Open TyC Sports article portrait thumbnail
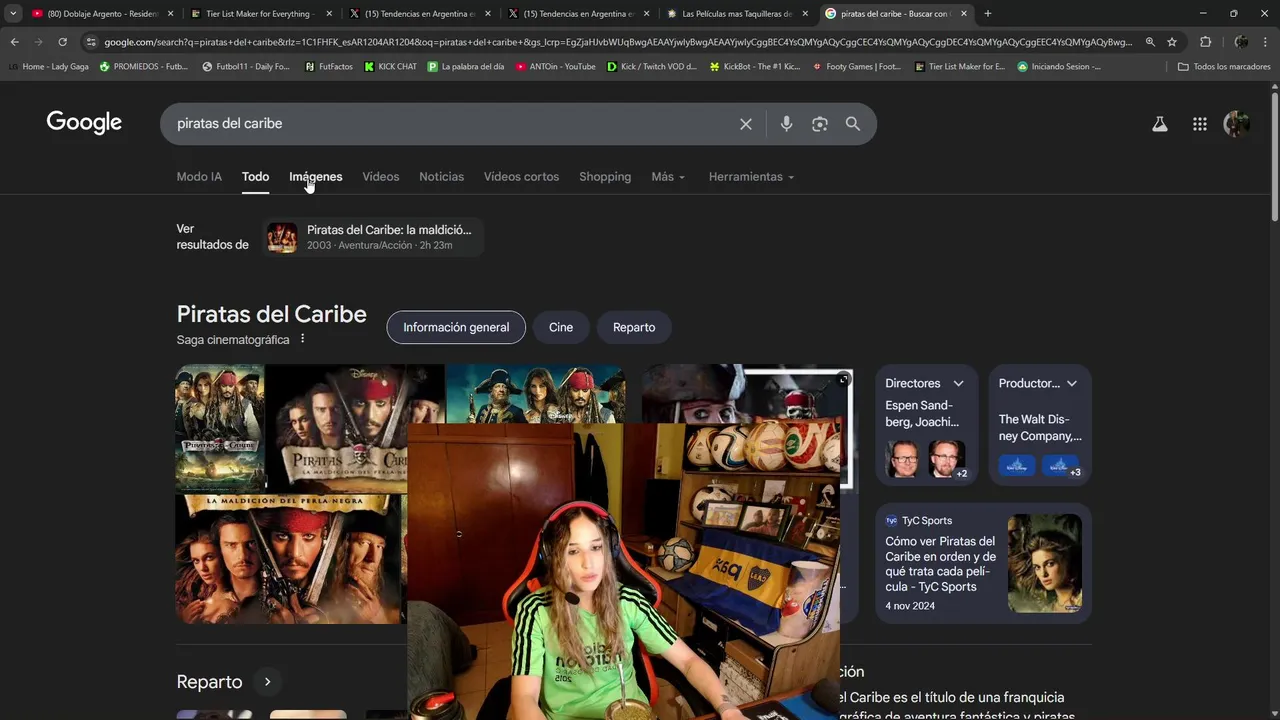Screen dimensions: 1280x720 coord(1045,563)
